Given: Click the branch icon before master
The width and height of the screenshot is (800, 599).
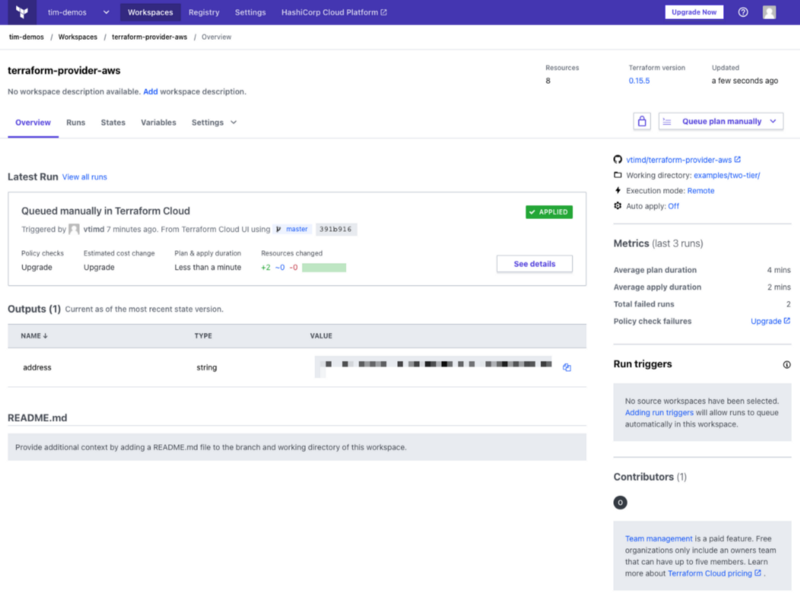Looking at the screenshot, I should [x=279, y=229].
